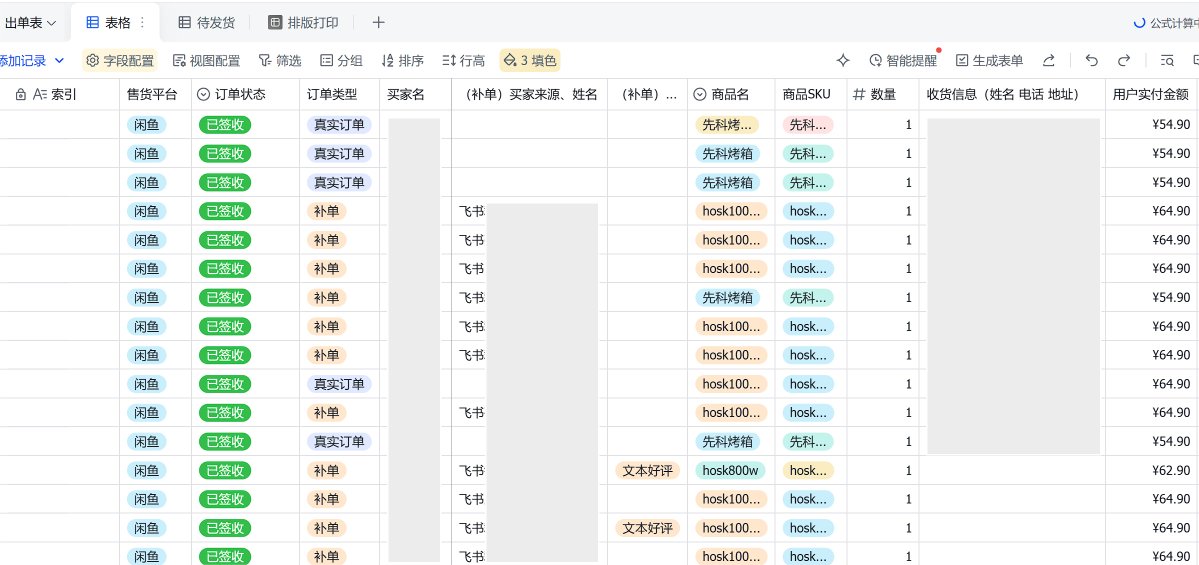Viewport: 1199px width, 565px height.
Task: Open the 排序 sort options
Action: pos(402,60)
